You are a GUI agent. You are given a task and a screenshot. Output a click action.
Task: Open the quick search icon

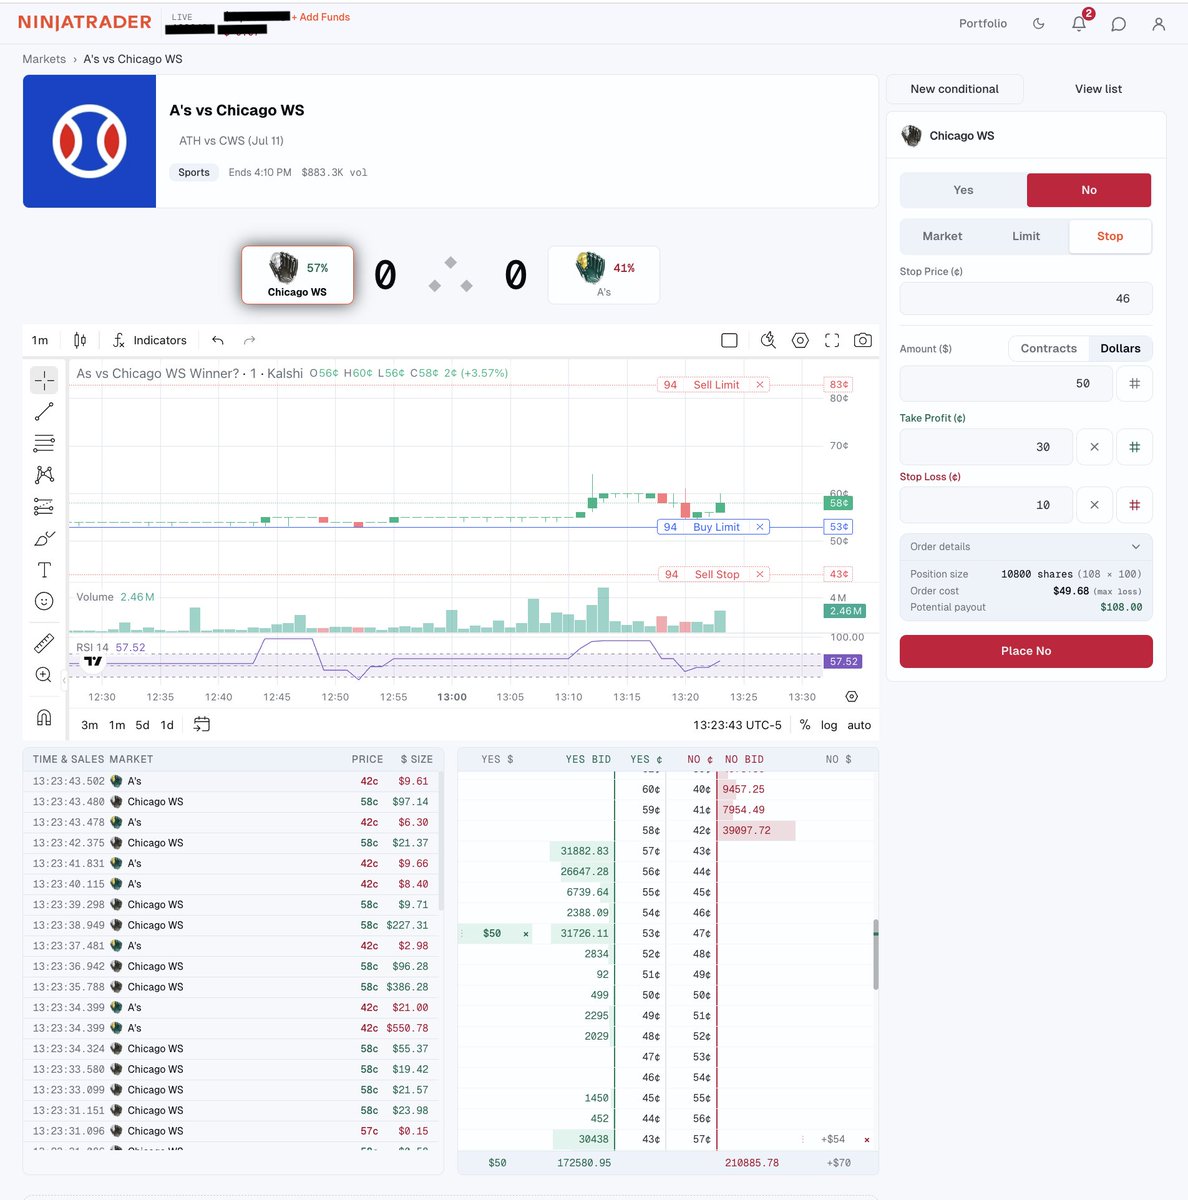click(768, 340)
